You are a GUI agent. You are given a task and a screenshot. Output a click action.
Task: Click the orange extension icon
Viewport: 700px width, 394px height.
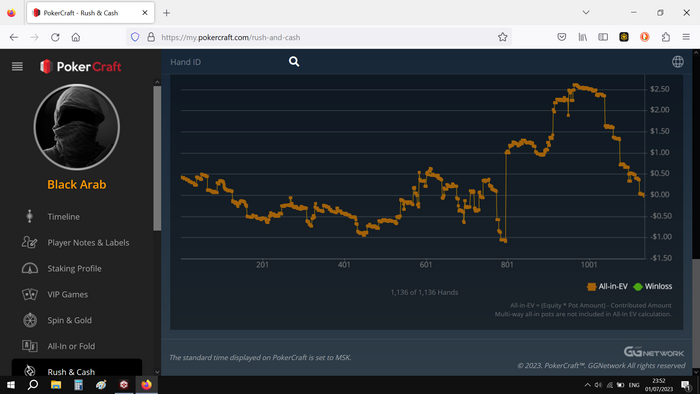click(x=645, y=37)
